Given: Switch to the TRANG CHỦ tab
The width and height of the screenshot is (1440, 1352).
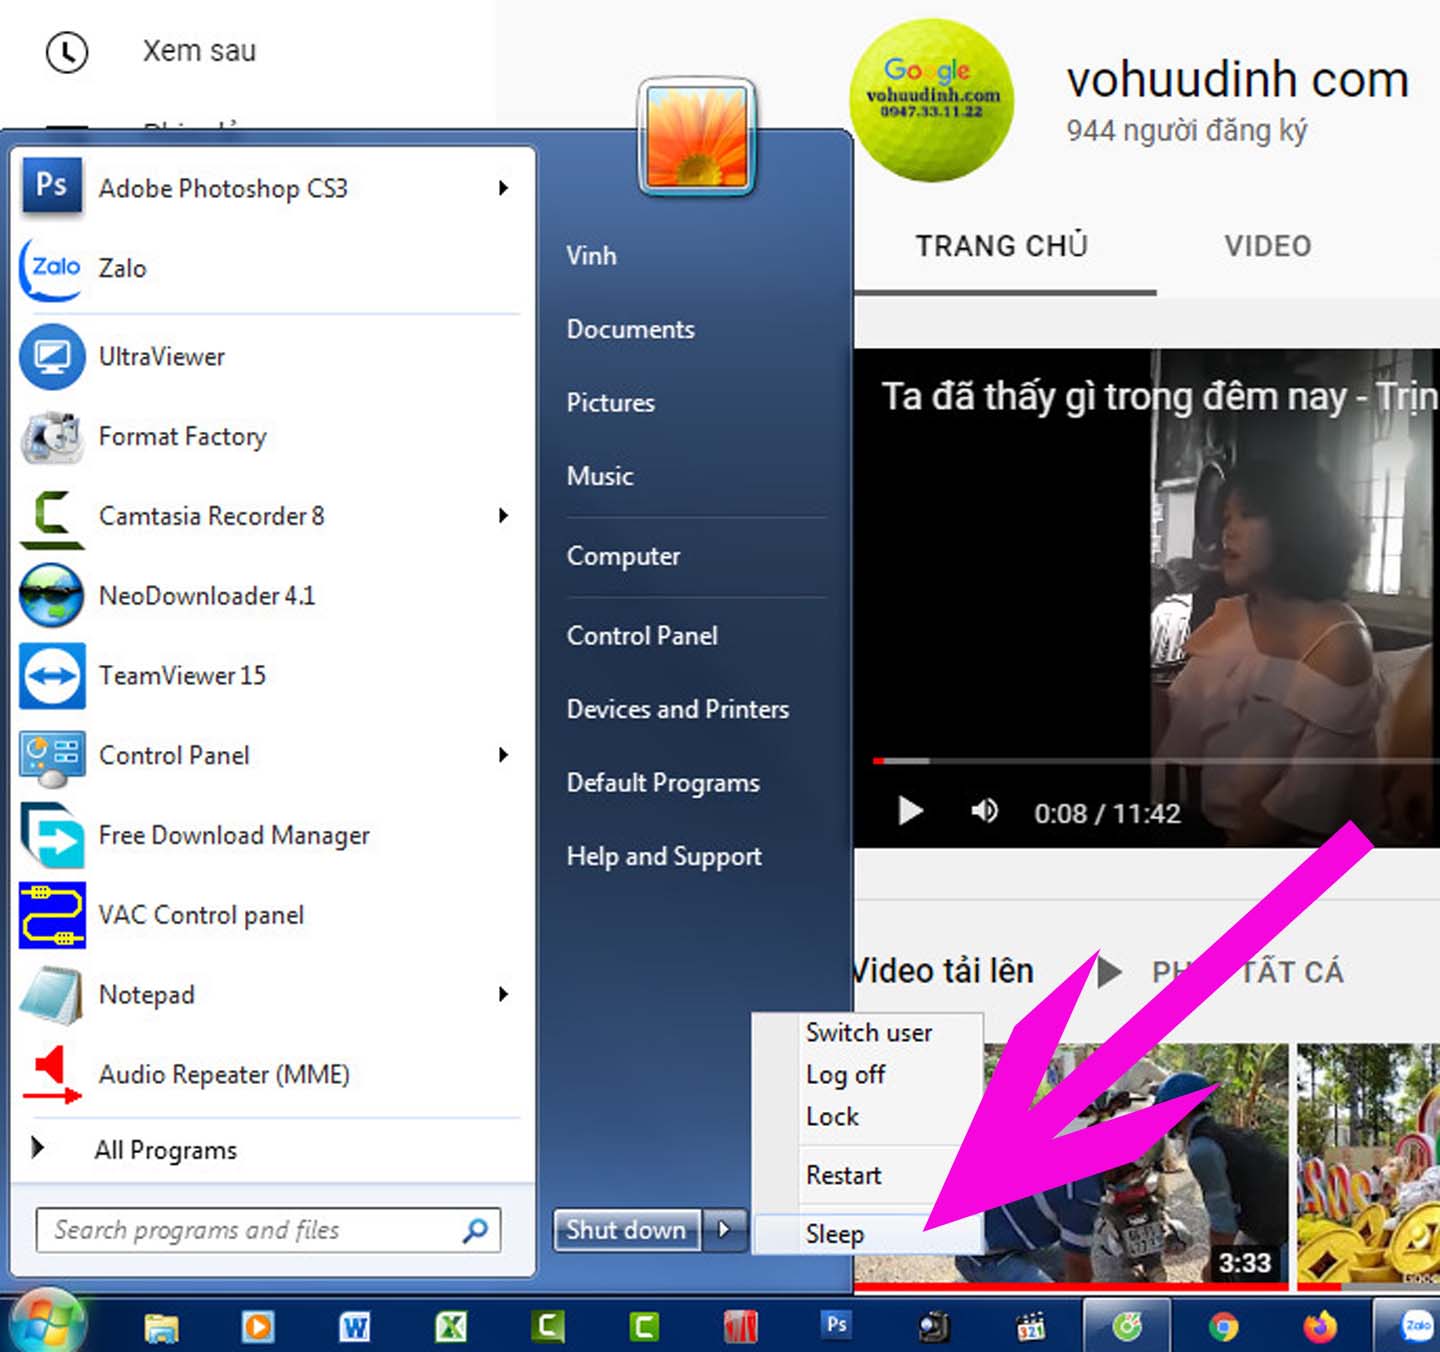Looking at the screenshot, I should (1002, 246).
